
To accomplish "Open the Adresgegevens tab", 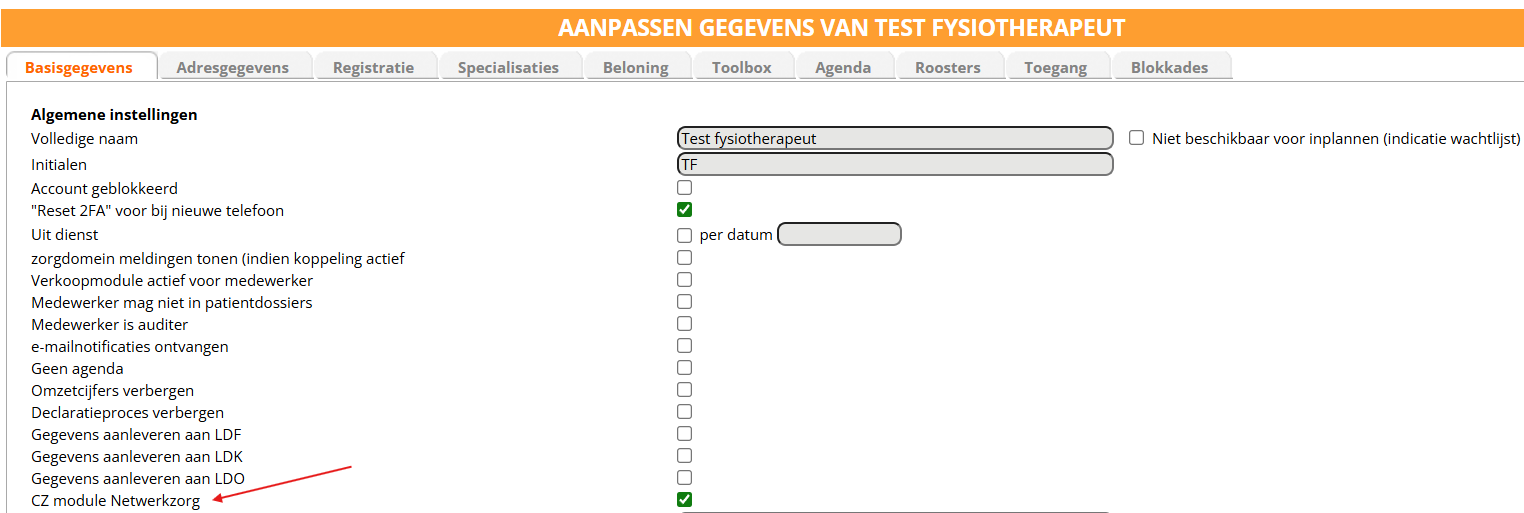I will (x=232, y=68).
